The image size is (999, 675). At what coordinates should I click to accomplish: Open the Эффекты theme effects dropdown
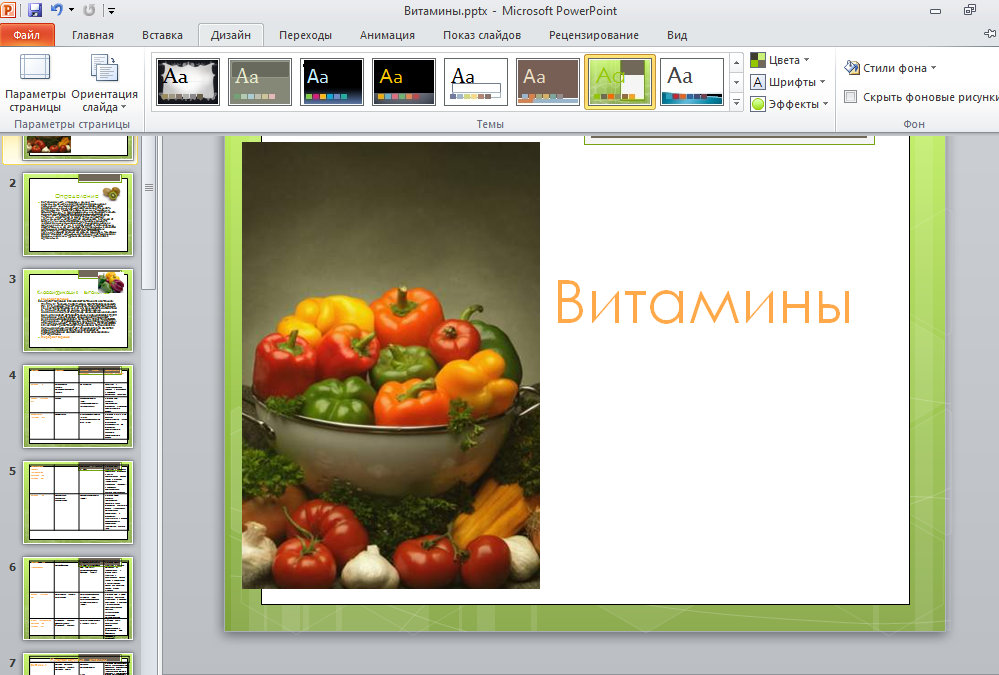(x=789, y=104)
